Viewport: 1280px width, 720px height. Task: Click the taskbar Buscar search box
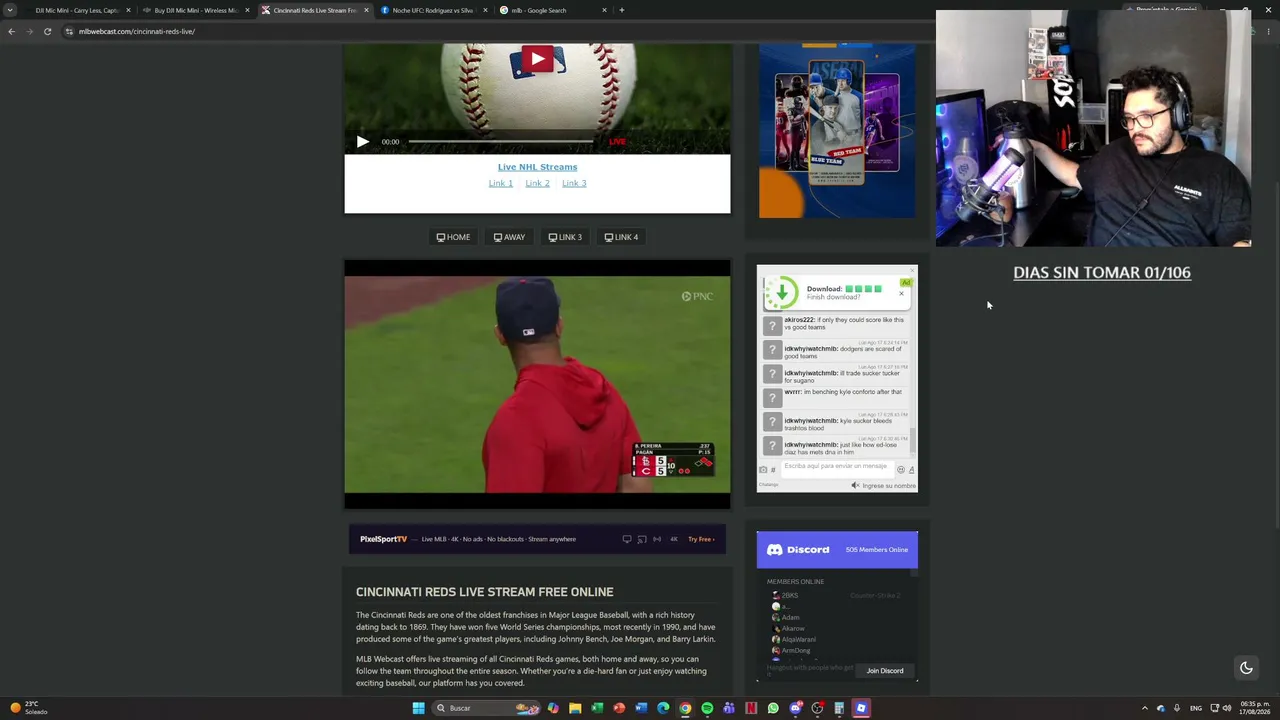(486, 708)
